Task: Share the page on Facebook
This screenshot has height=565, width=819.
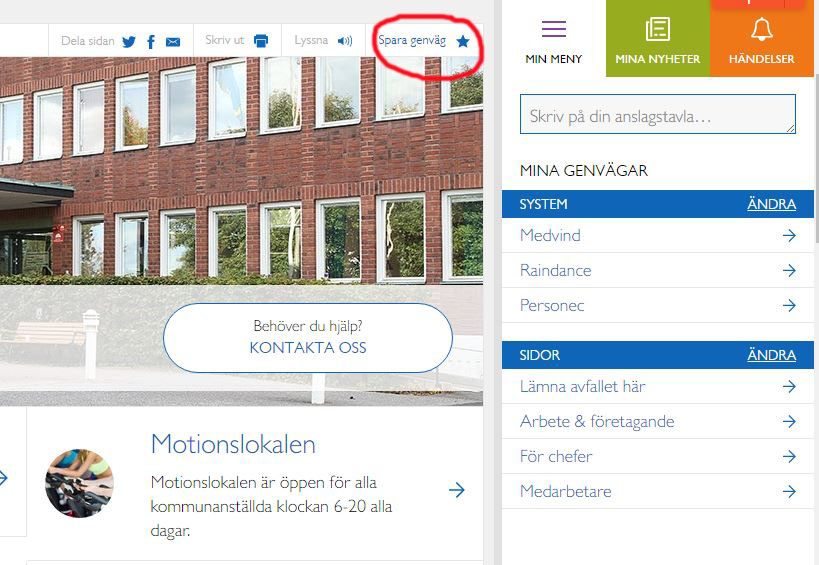Action: 151,42
